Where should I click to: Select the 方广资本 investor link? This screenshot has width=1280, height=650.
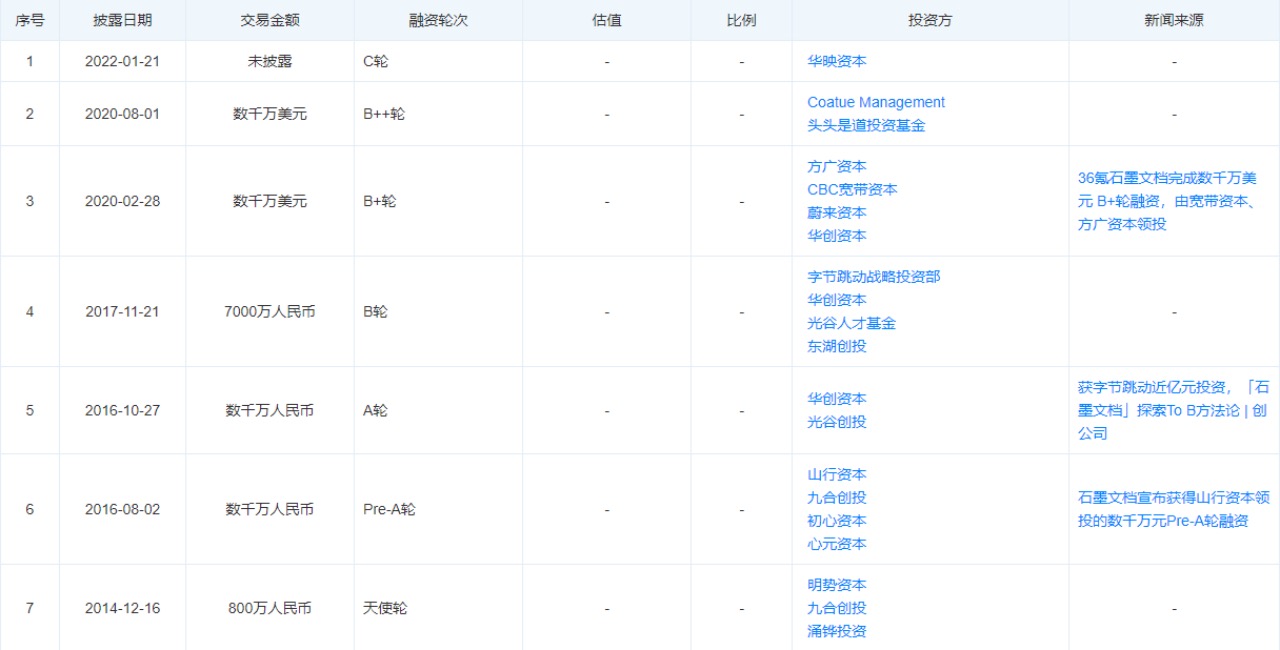[837, 166]
